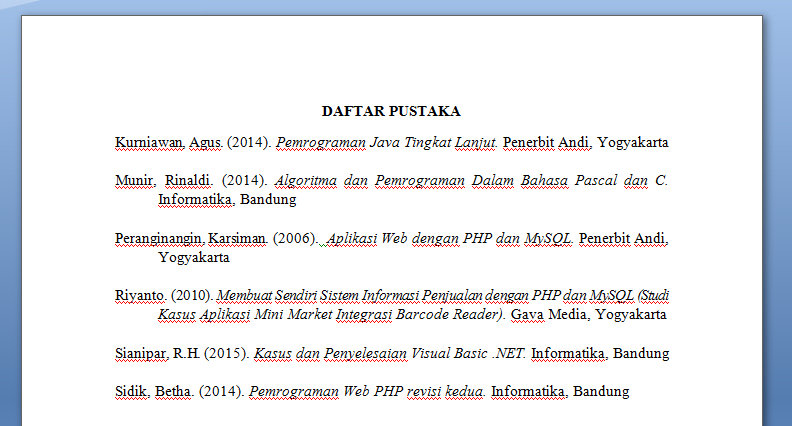Image resolution: width=792 pixels, height=426 pixels.
Task: Click the author name "Sidik, Betha"
Action: pyautogui.click(x=154, y=391)
